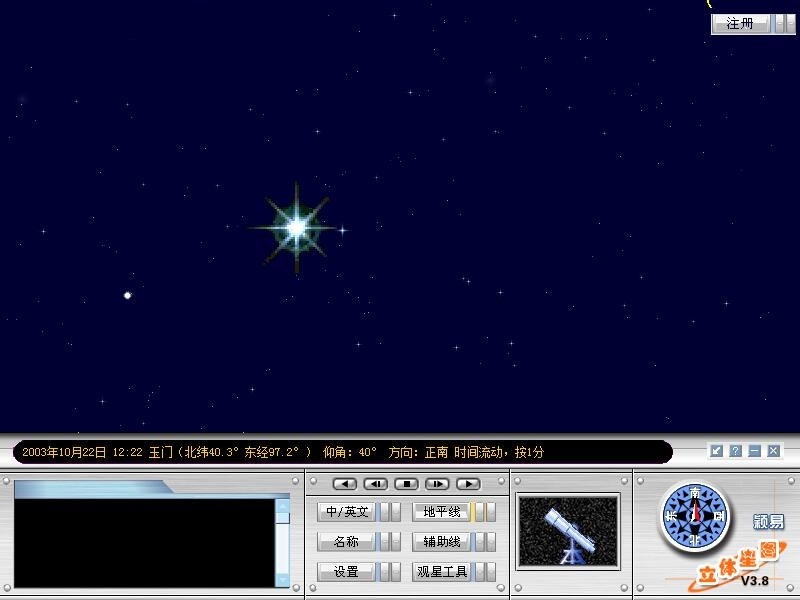Click the 颖易 brand text
The height and width of the screenshot is (600, 800).
coord(768,521)
